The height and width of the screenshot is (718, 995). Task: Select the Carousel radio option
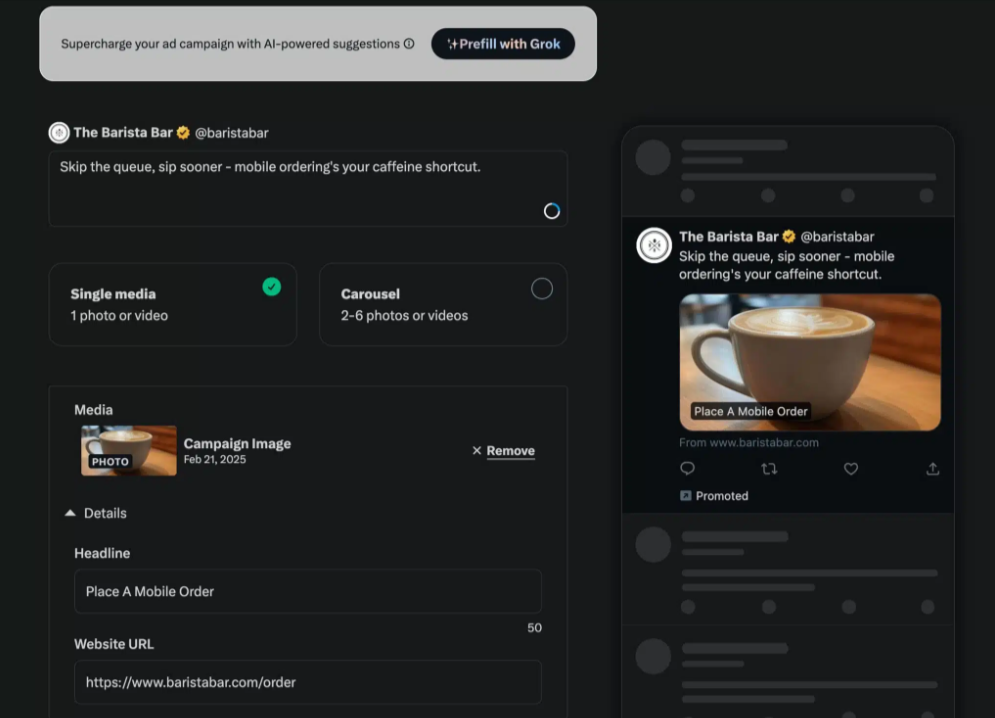[x=541, y=289]
